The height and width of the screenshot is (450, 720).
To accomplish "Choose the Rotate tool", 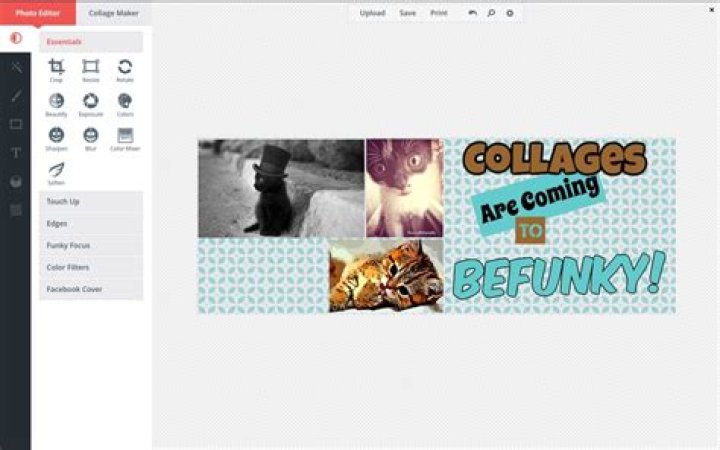I will pyautogui.click(x=125, y=70).
